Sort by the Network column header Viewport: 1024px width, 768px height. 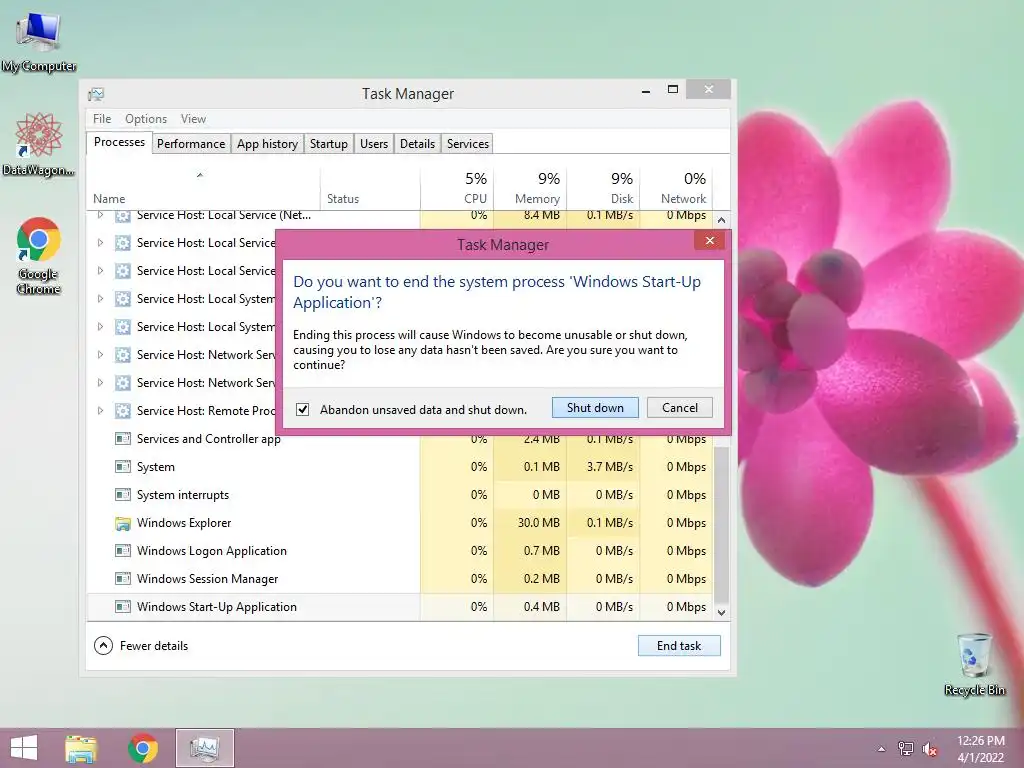(676, 189)
